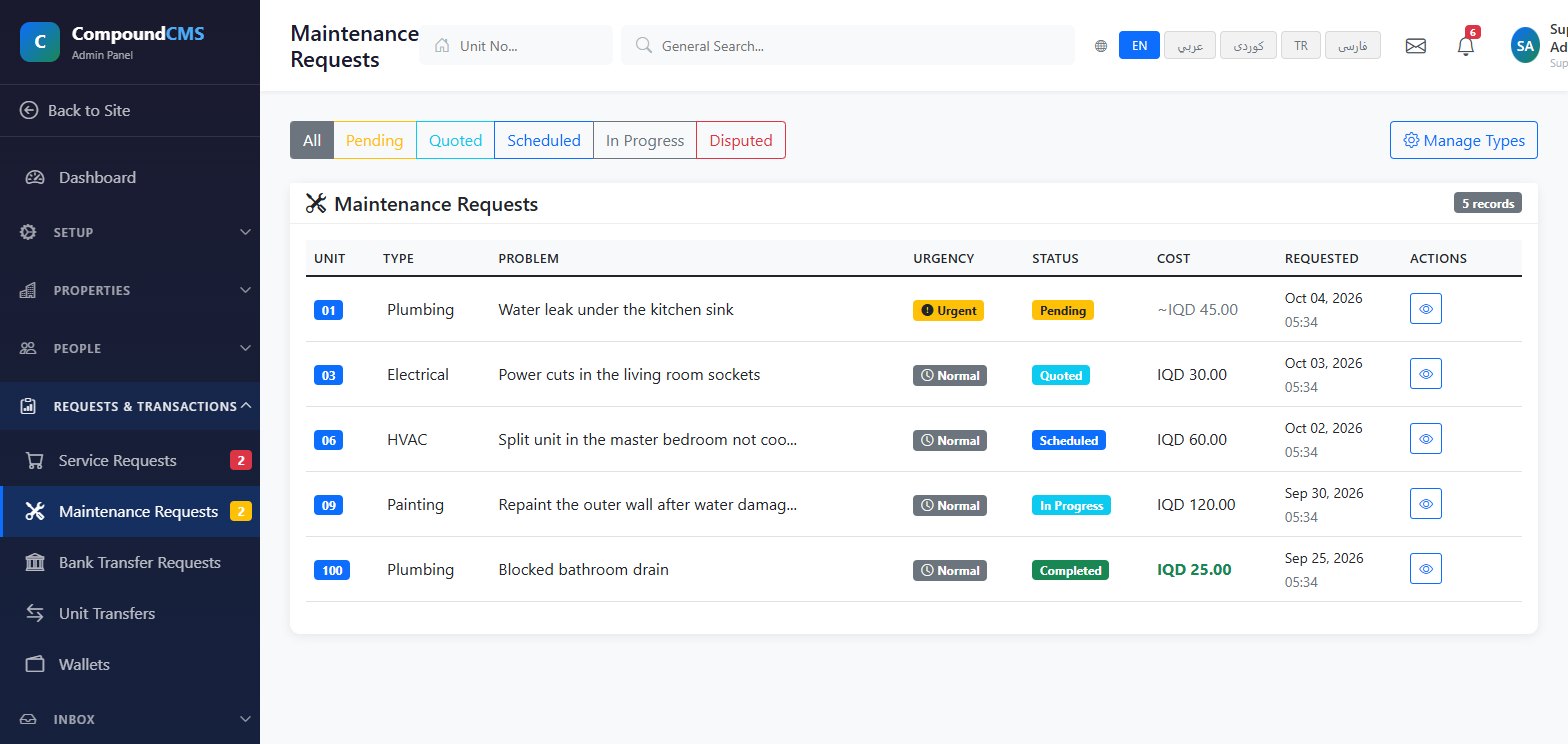Focus the General Search field

(x=848, y=45)
